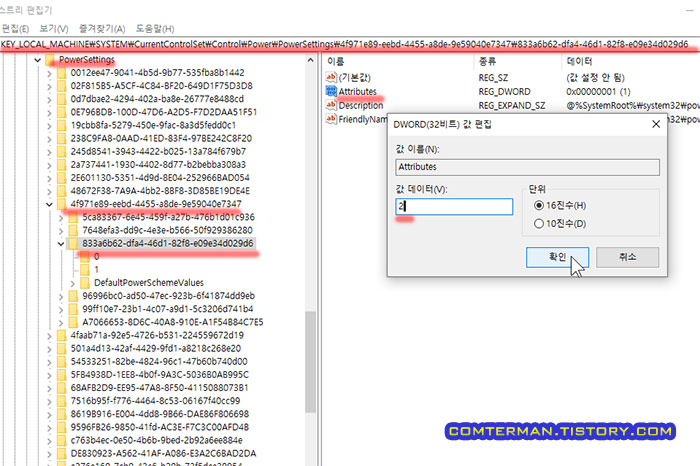Click the DefaultPowerSchemeValues folder icon
The height and width of the screenshot is (466, 700).
pyautogui.click(x=85, y=283)
